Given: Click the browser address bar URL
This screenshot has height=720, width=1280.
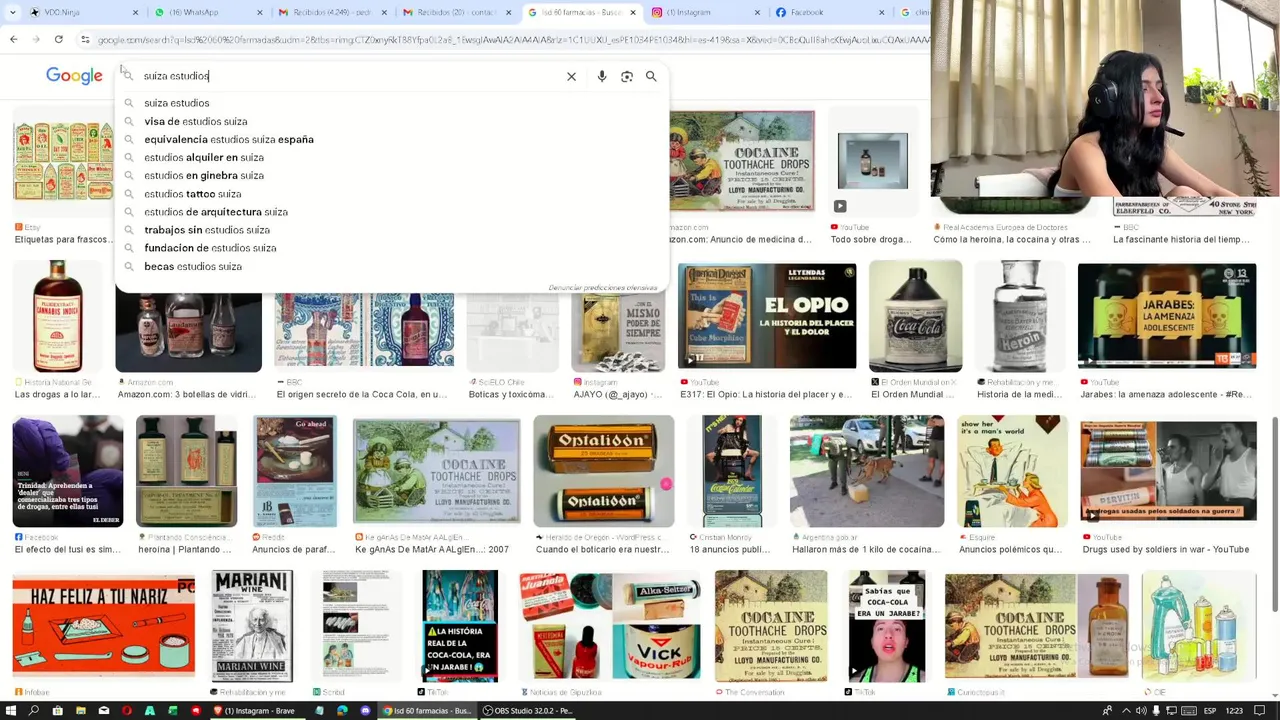Looking at the screenshot, I should (514, 39).
